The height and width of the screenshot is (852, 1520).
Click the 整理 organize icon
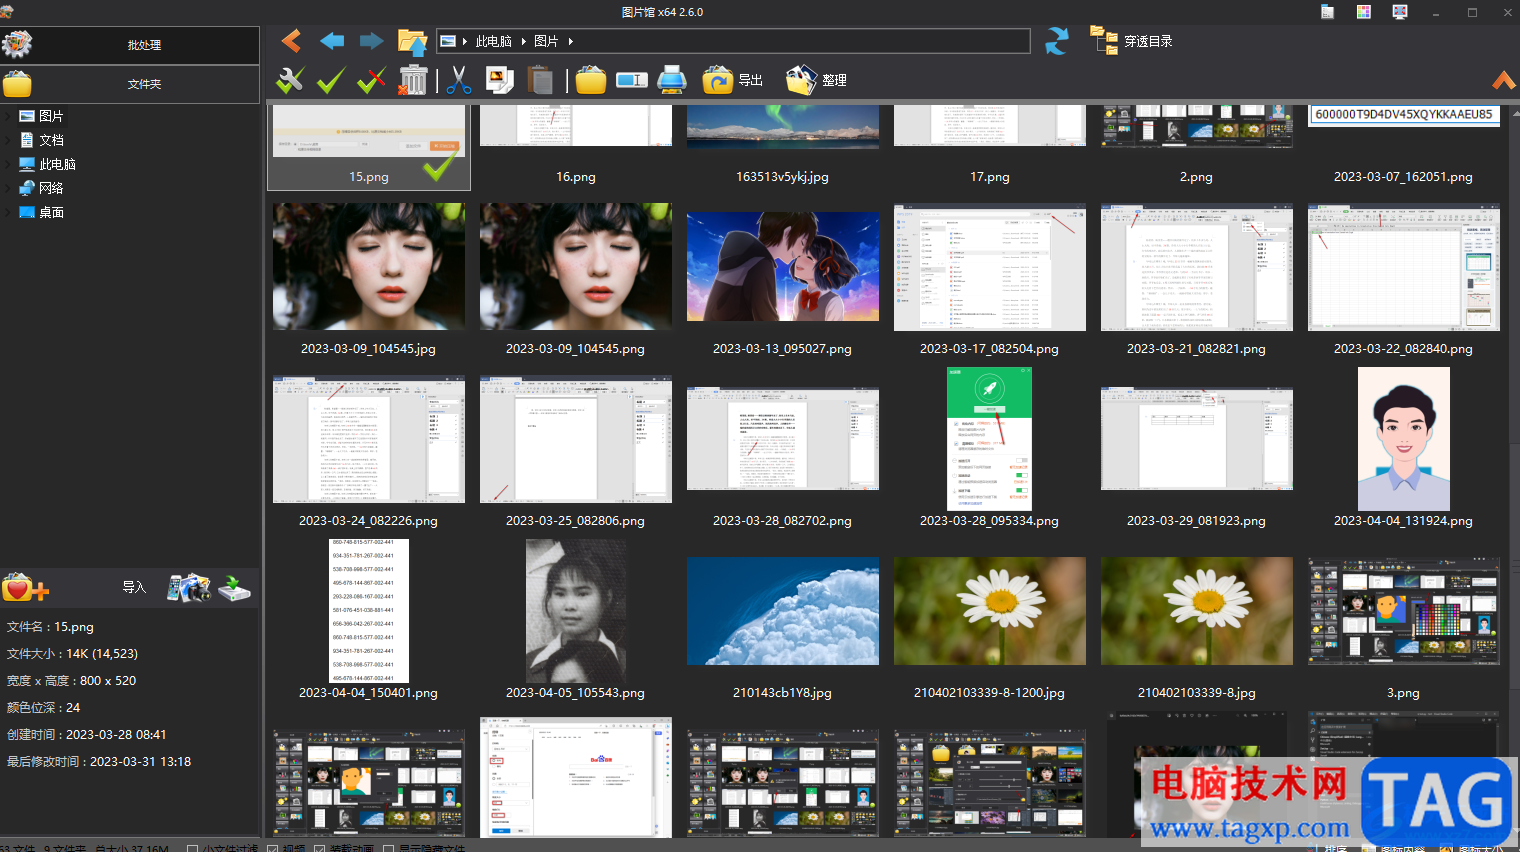802,80
